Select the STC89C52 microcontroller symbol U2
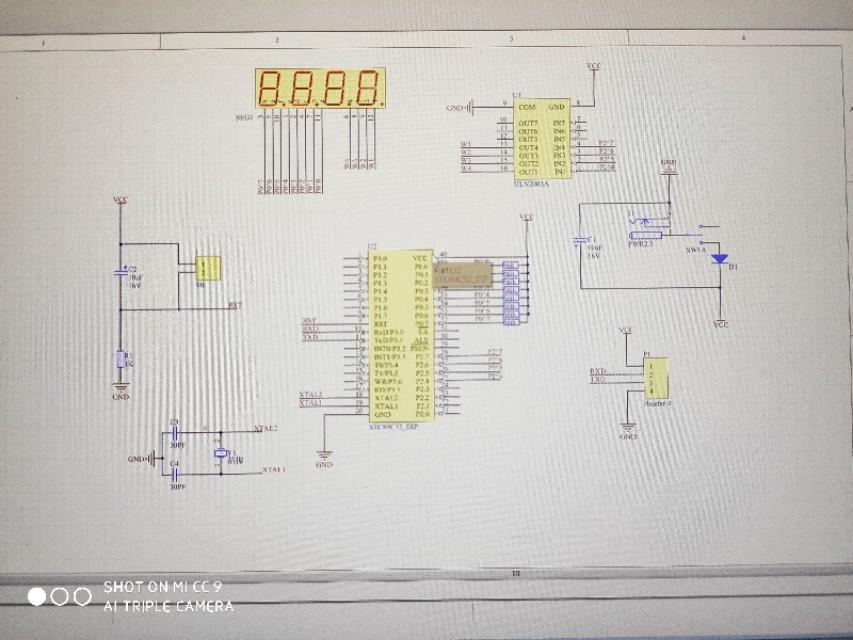This screenshot has width=853, height=640. [x=401, y=336]
